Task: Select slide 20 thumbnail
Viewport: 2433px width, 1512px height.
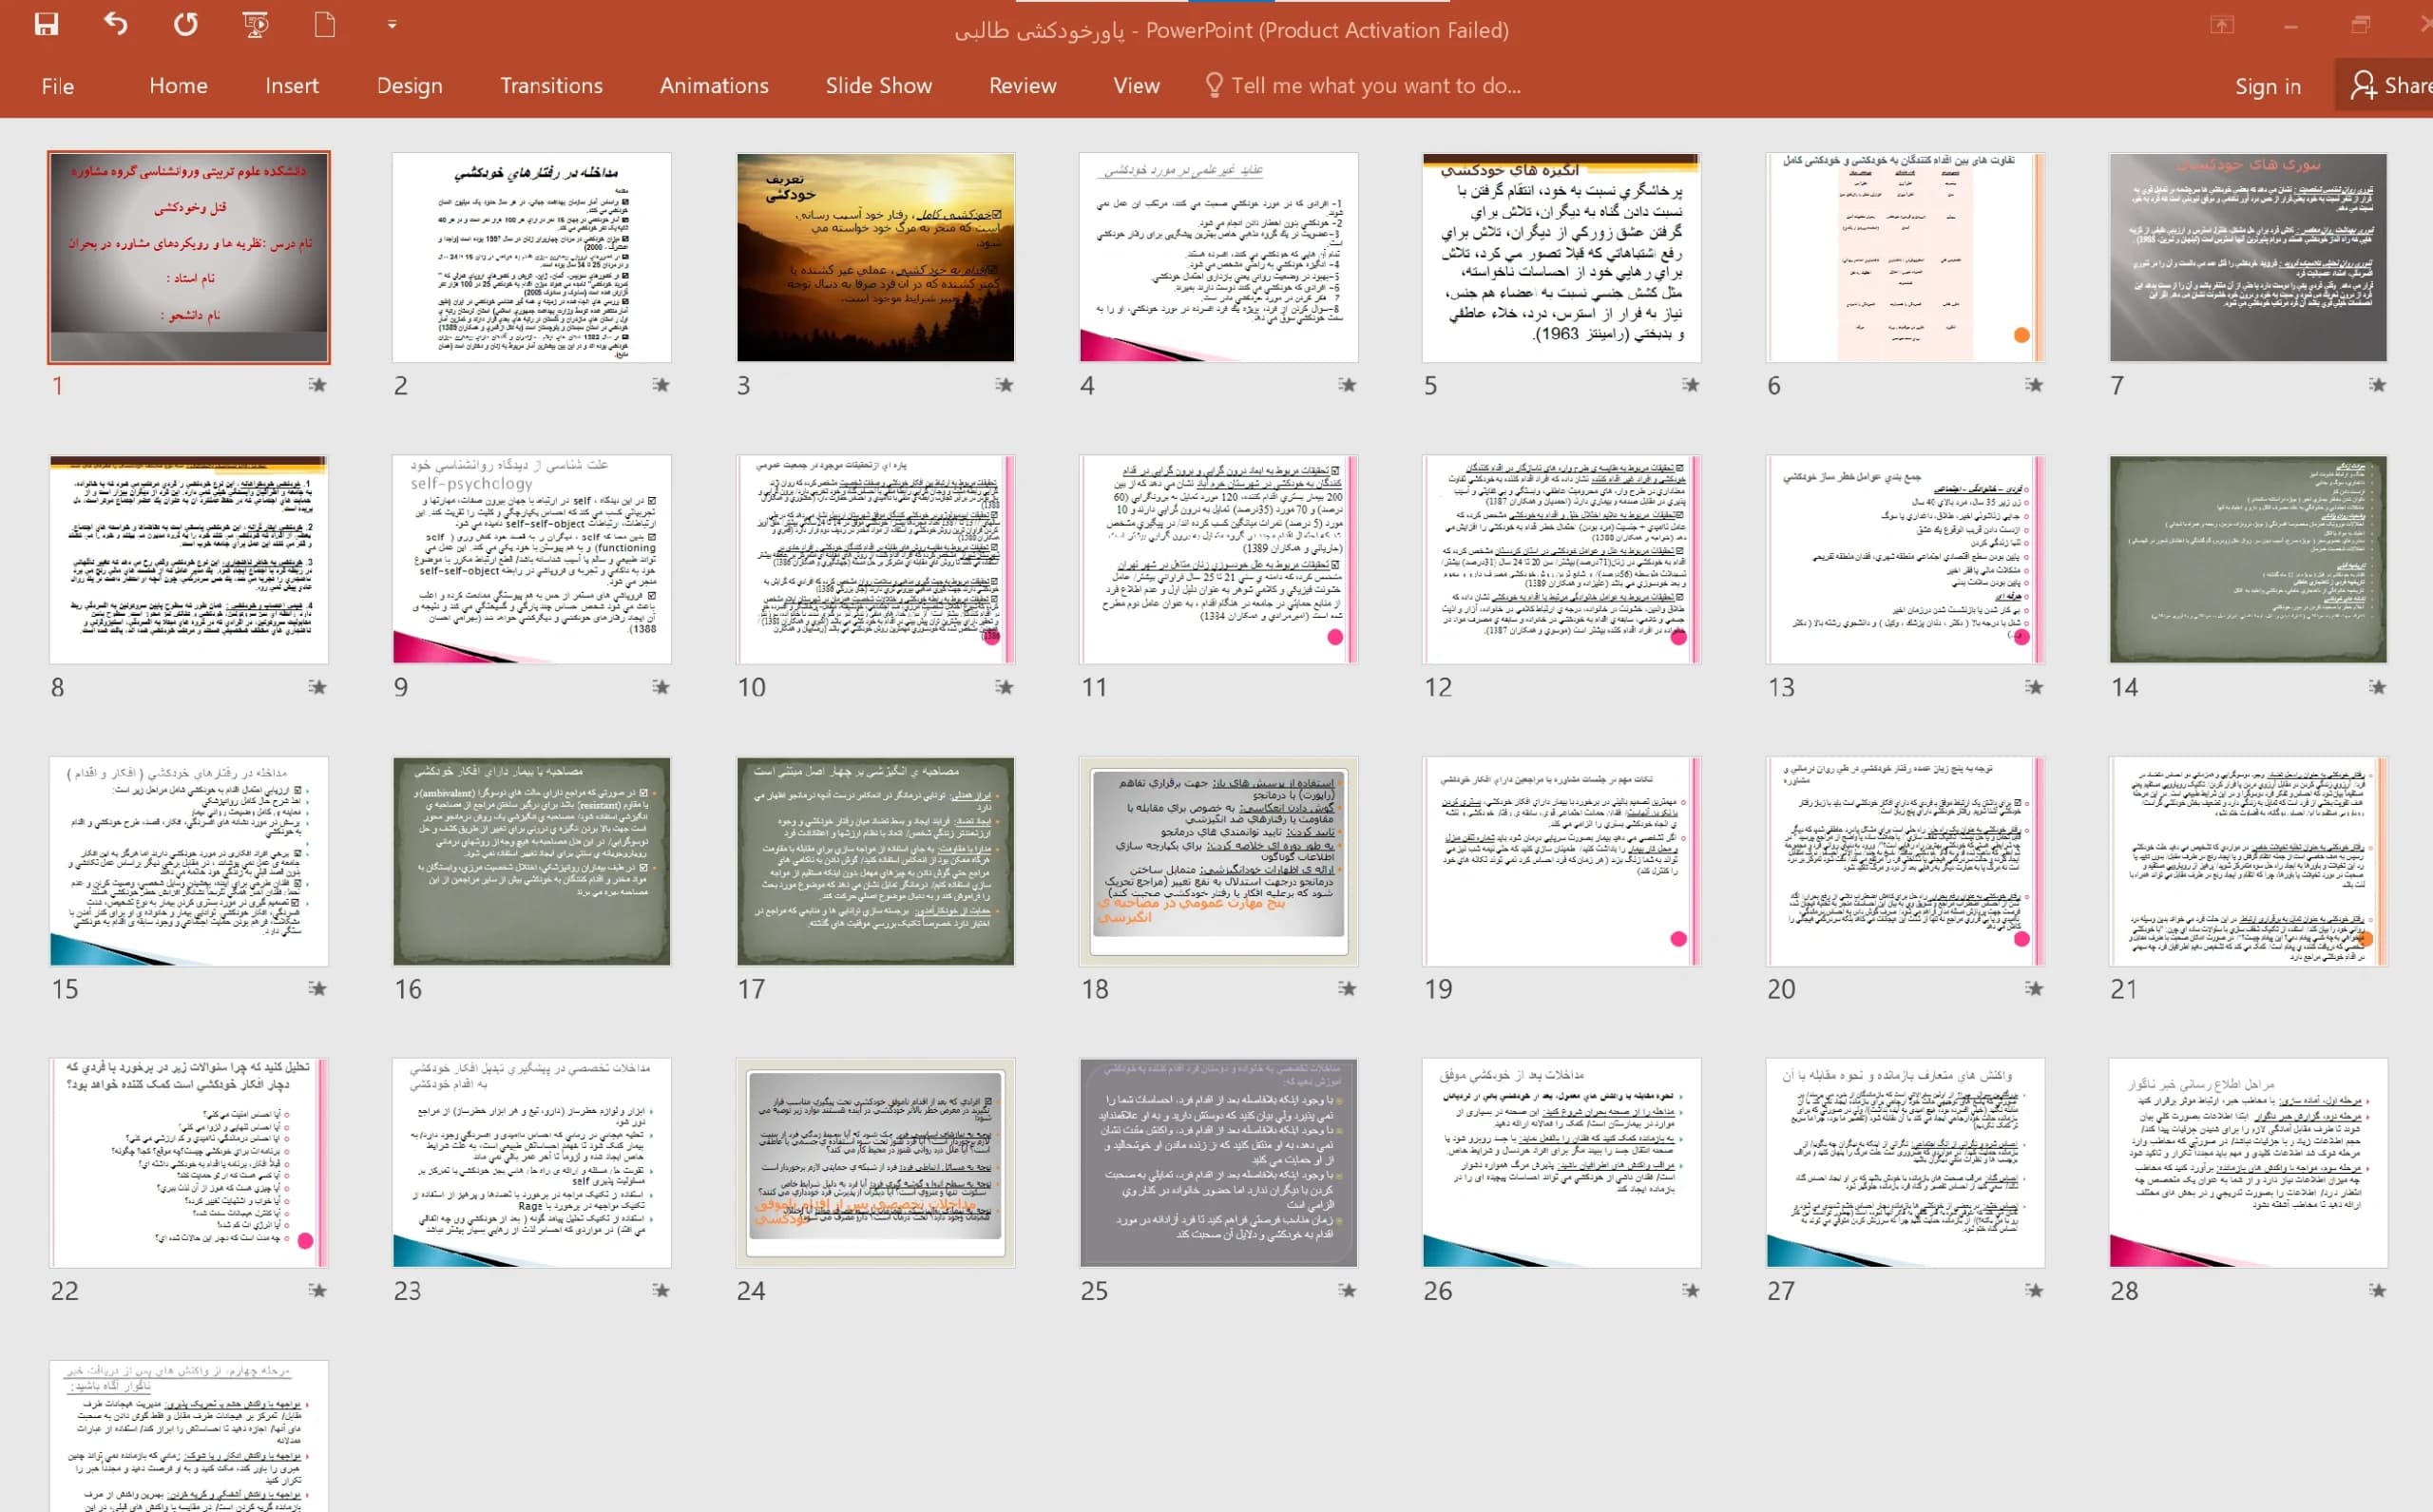Action: pyautogui.click(x=1905, y=861)
